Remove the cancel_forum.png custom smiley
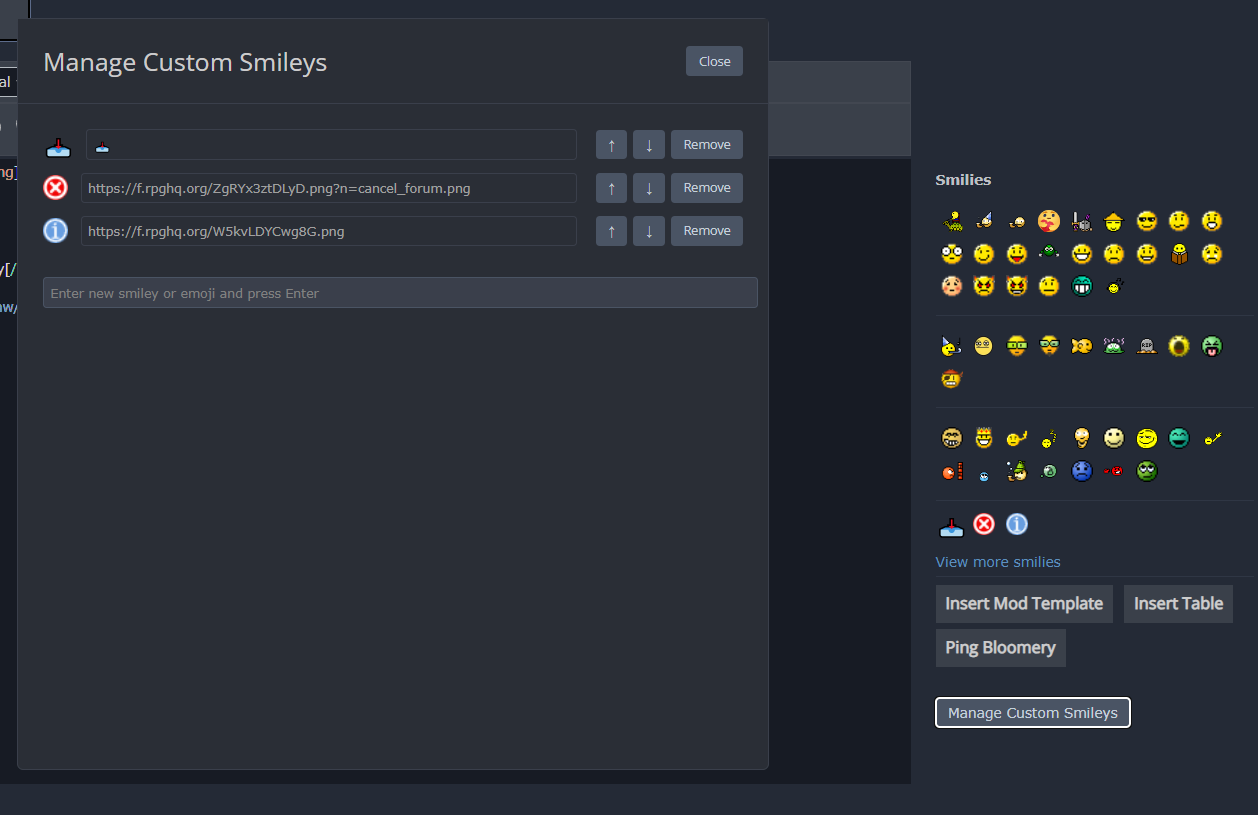 [x=707, y=188]
